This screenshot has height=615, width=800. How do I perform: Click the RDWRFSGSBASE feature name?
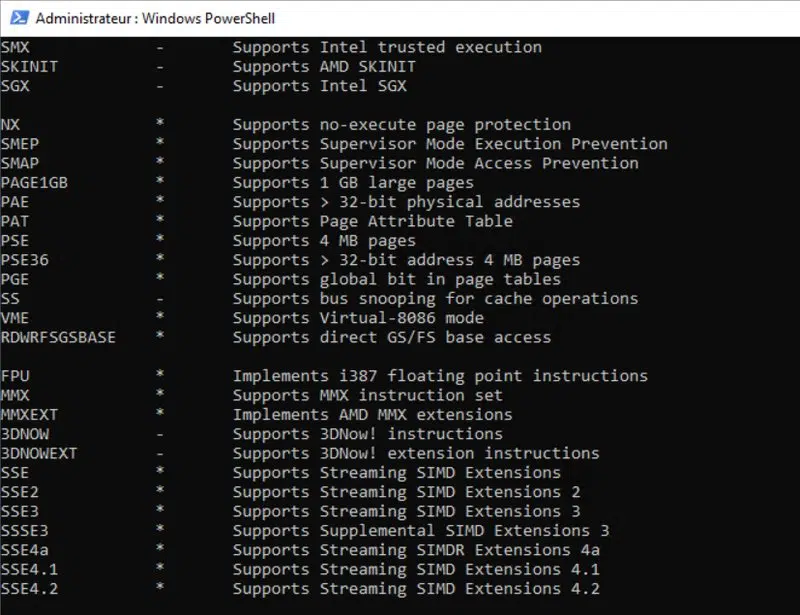(58, 337)
